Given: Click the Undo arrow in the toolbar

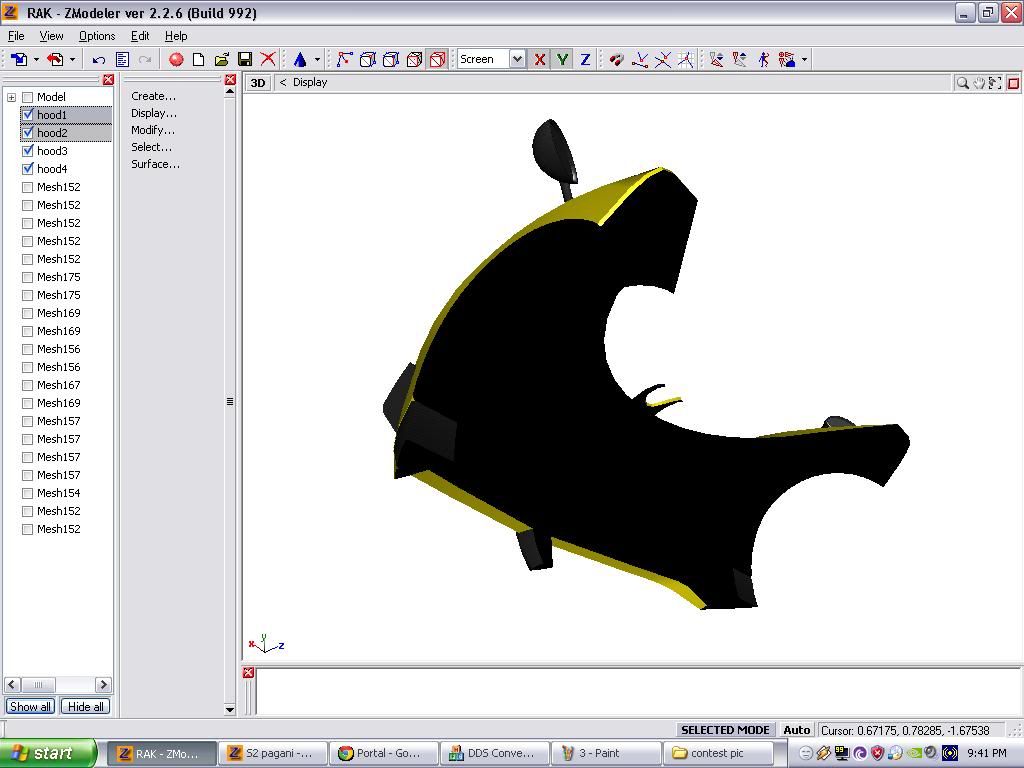Looking at the screenshot, I should tap(99, 60).
